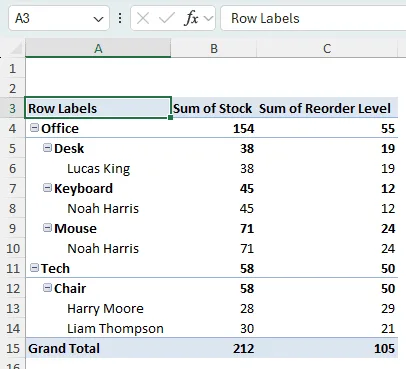Select Grand Total reorder value 105

pos(327,348)
